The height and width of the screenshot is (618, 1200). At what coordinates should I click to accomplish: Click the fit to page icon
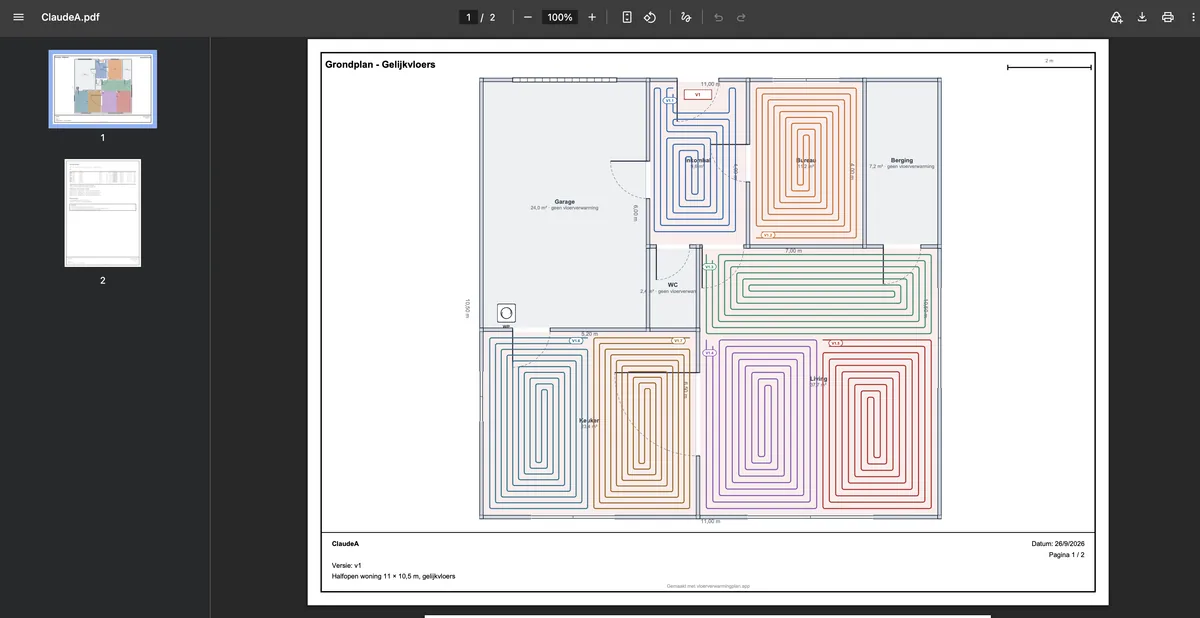pos(626,17)
